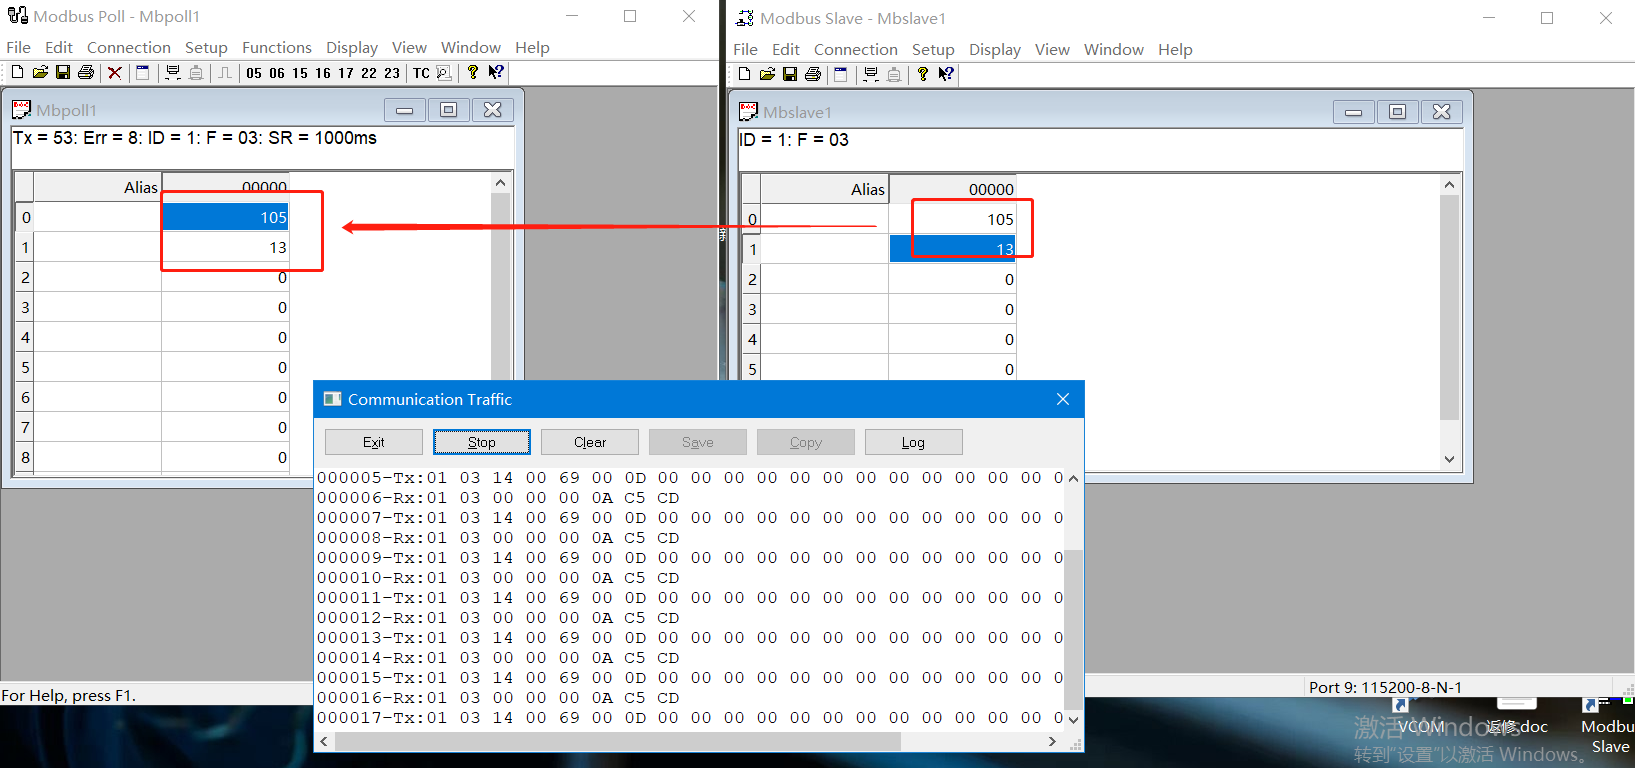Click the red X delete icon in Modbus Poll
1635x768 pixels.
click(x=115, y=73)
